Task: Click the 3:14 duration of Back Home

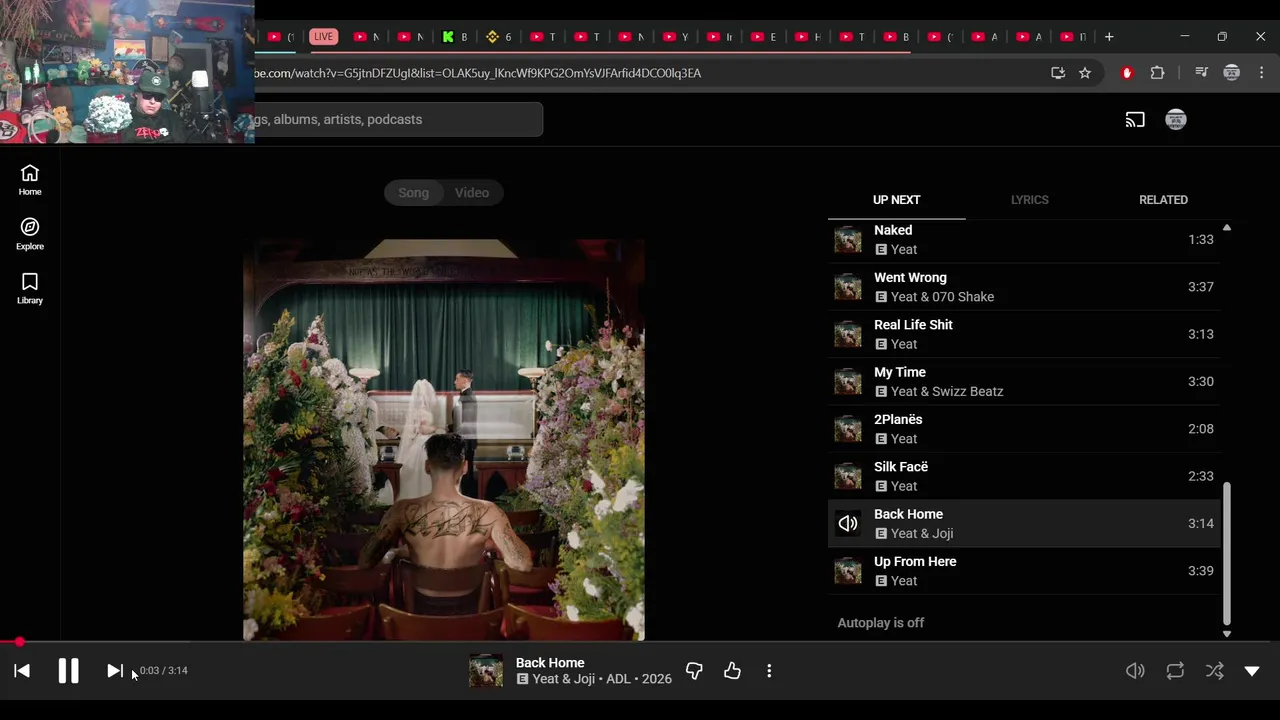Action: click(x=1200, y=524)
